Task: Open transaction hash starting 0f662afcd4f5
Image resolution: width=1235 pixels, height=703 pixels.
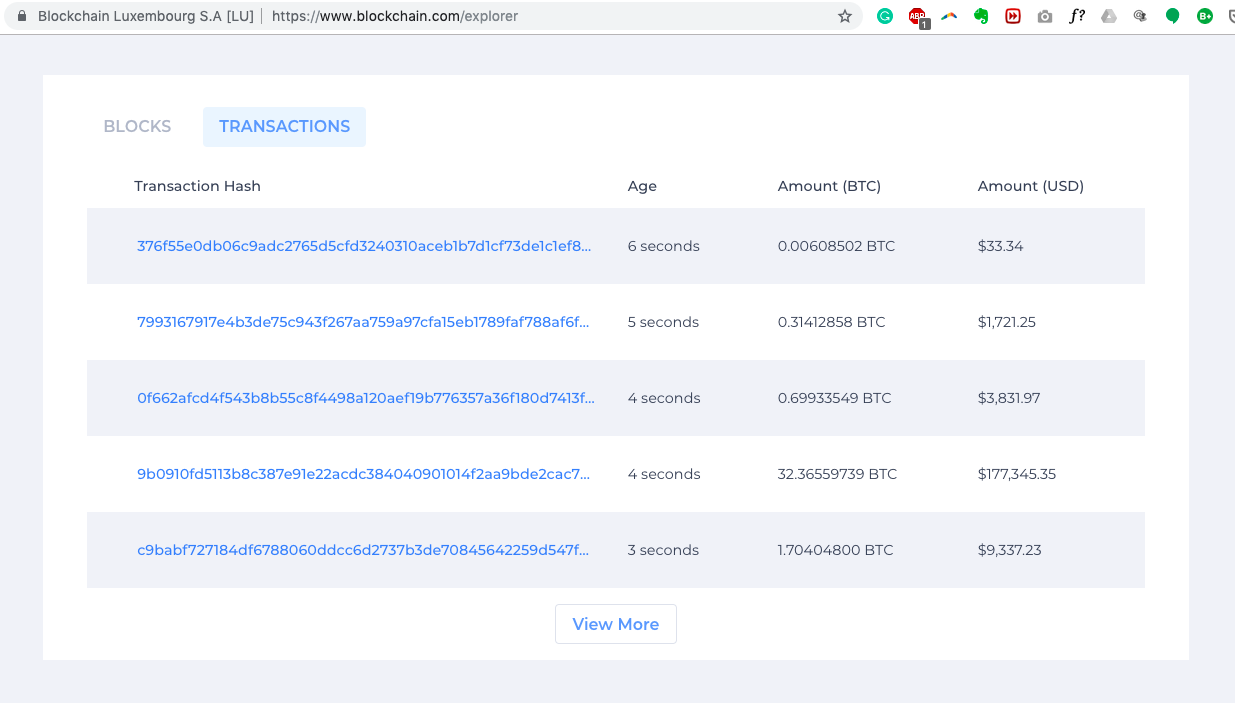Action: point(366,398)
